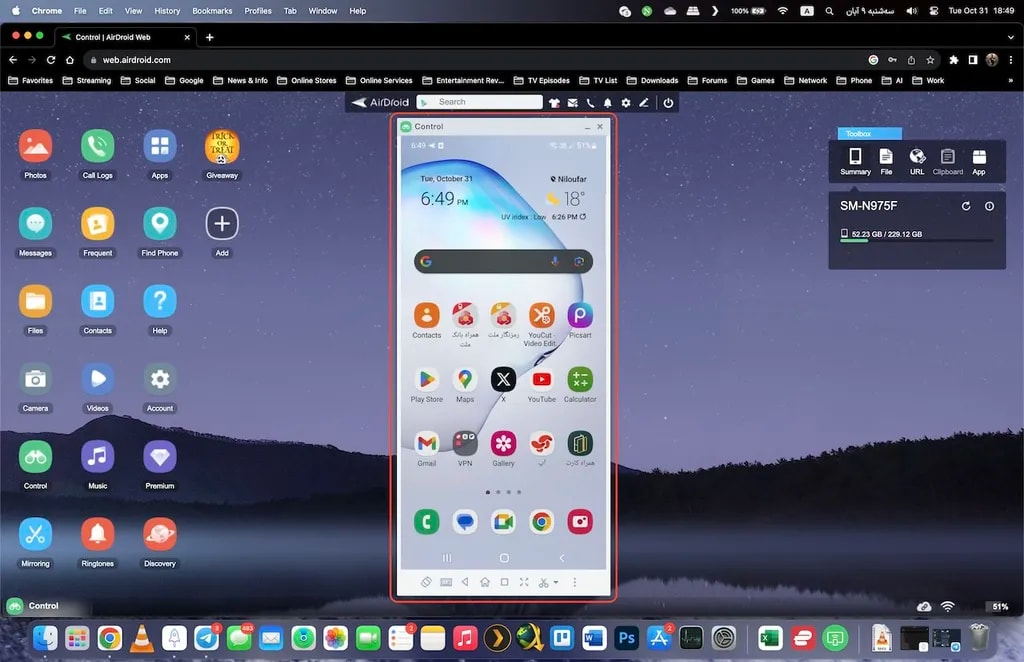The width and height of the screenshot is (1024, 662).
Task: Click the rotate screen icon in Control toolbar
Action: click(425, 582)
